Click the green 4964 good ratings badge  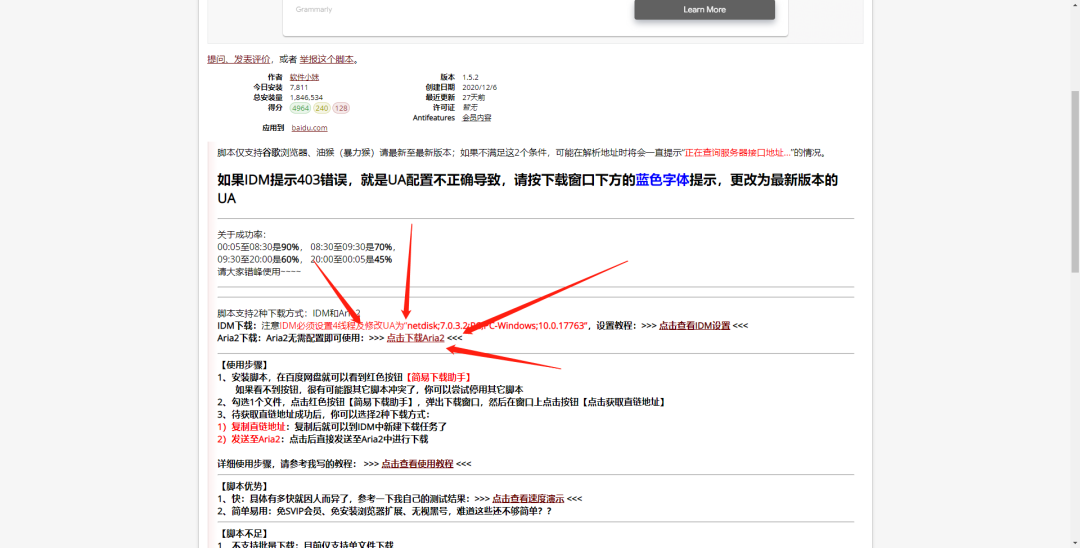point(300,108)
